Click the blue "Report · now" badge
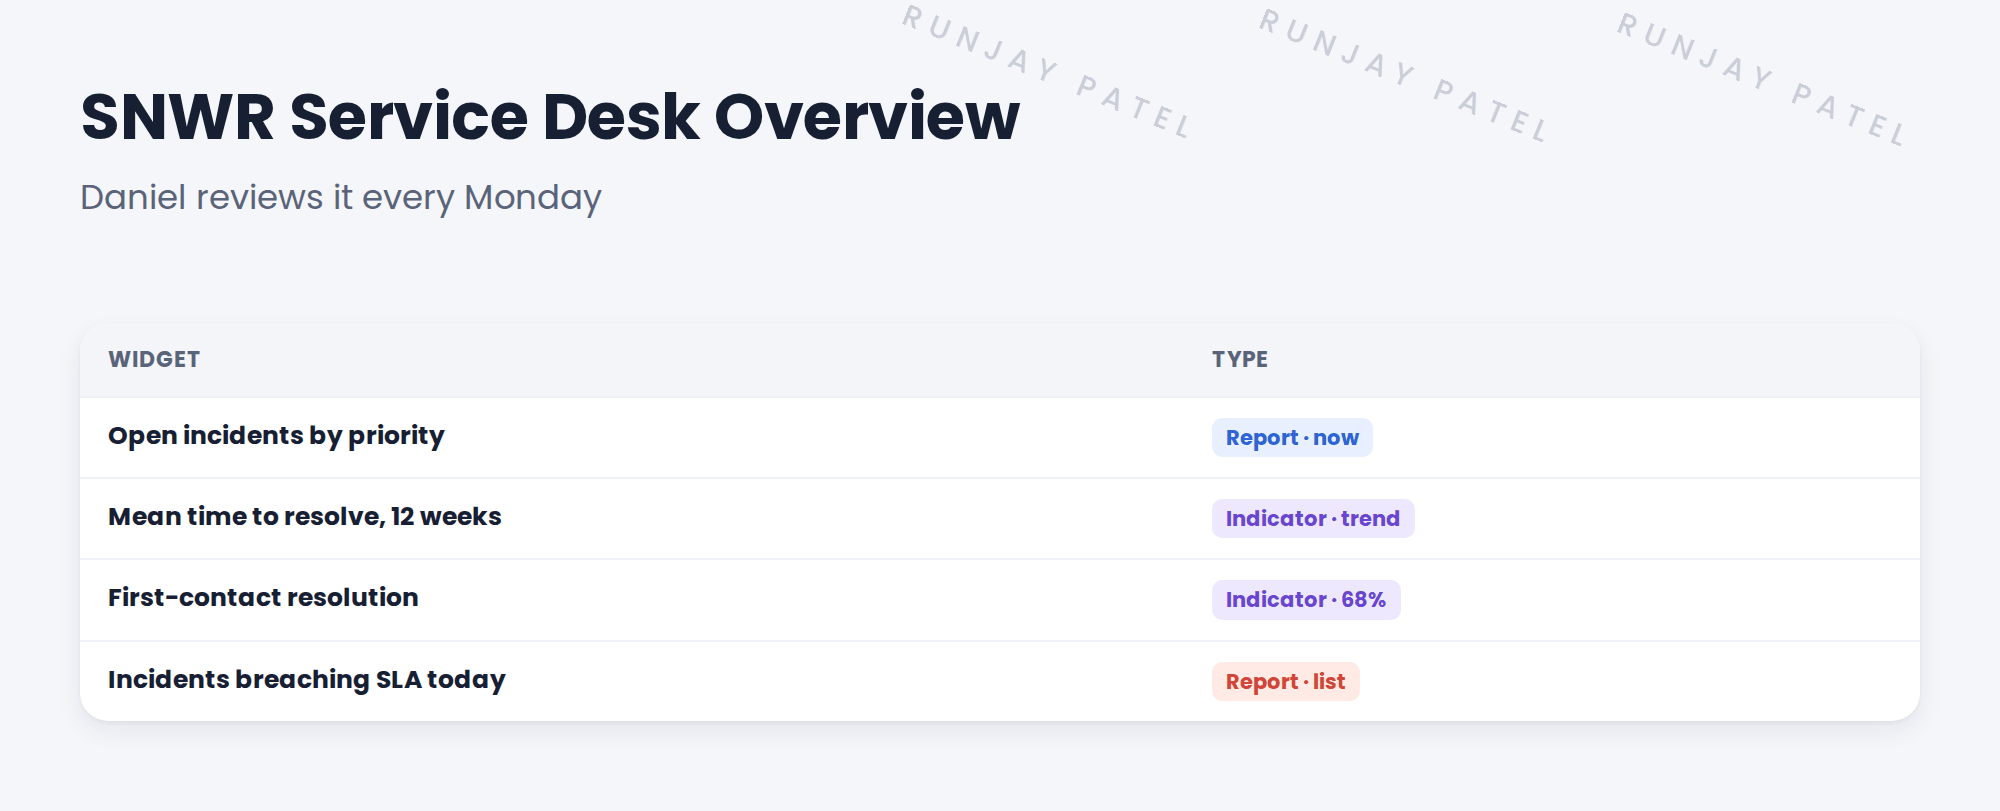2000x811 pixels. pos(1292,438)
